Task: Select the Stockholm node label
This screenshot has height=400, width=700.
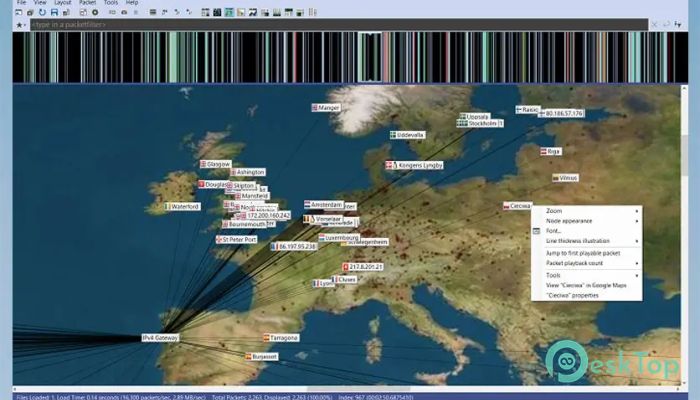Action: [x=480, y=123]
